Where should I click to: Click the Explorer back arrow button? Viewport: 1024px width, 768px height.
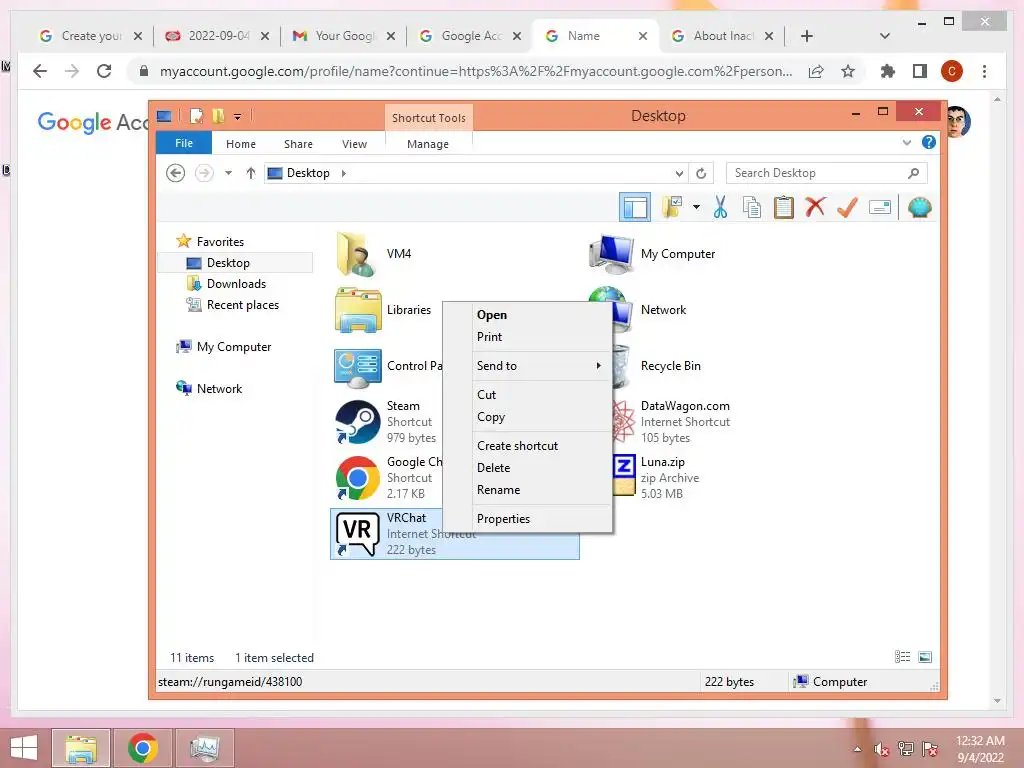tap(175, 173)
